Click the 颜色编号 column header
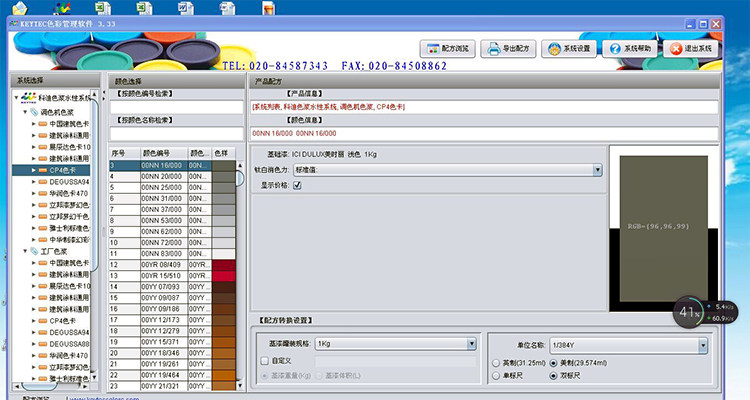This screenshot has width=750, height=400. (161, 153)
